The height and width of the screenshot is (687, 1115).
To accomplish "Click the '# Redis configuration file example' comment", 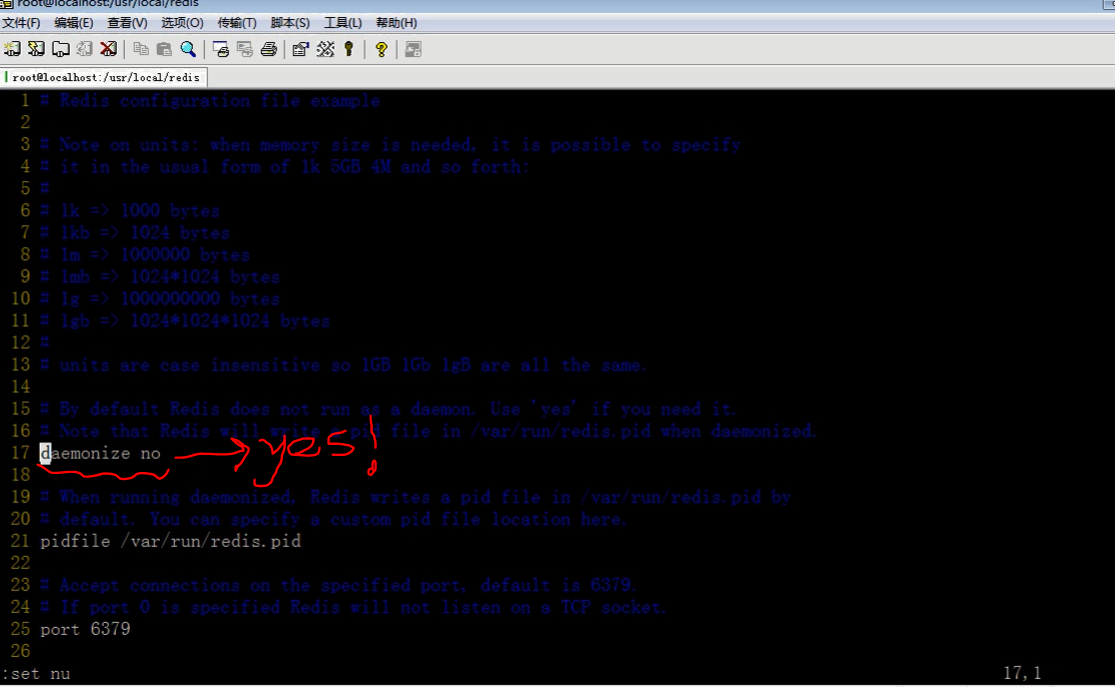I will [x=210, y=101].
